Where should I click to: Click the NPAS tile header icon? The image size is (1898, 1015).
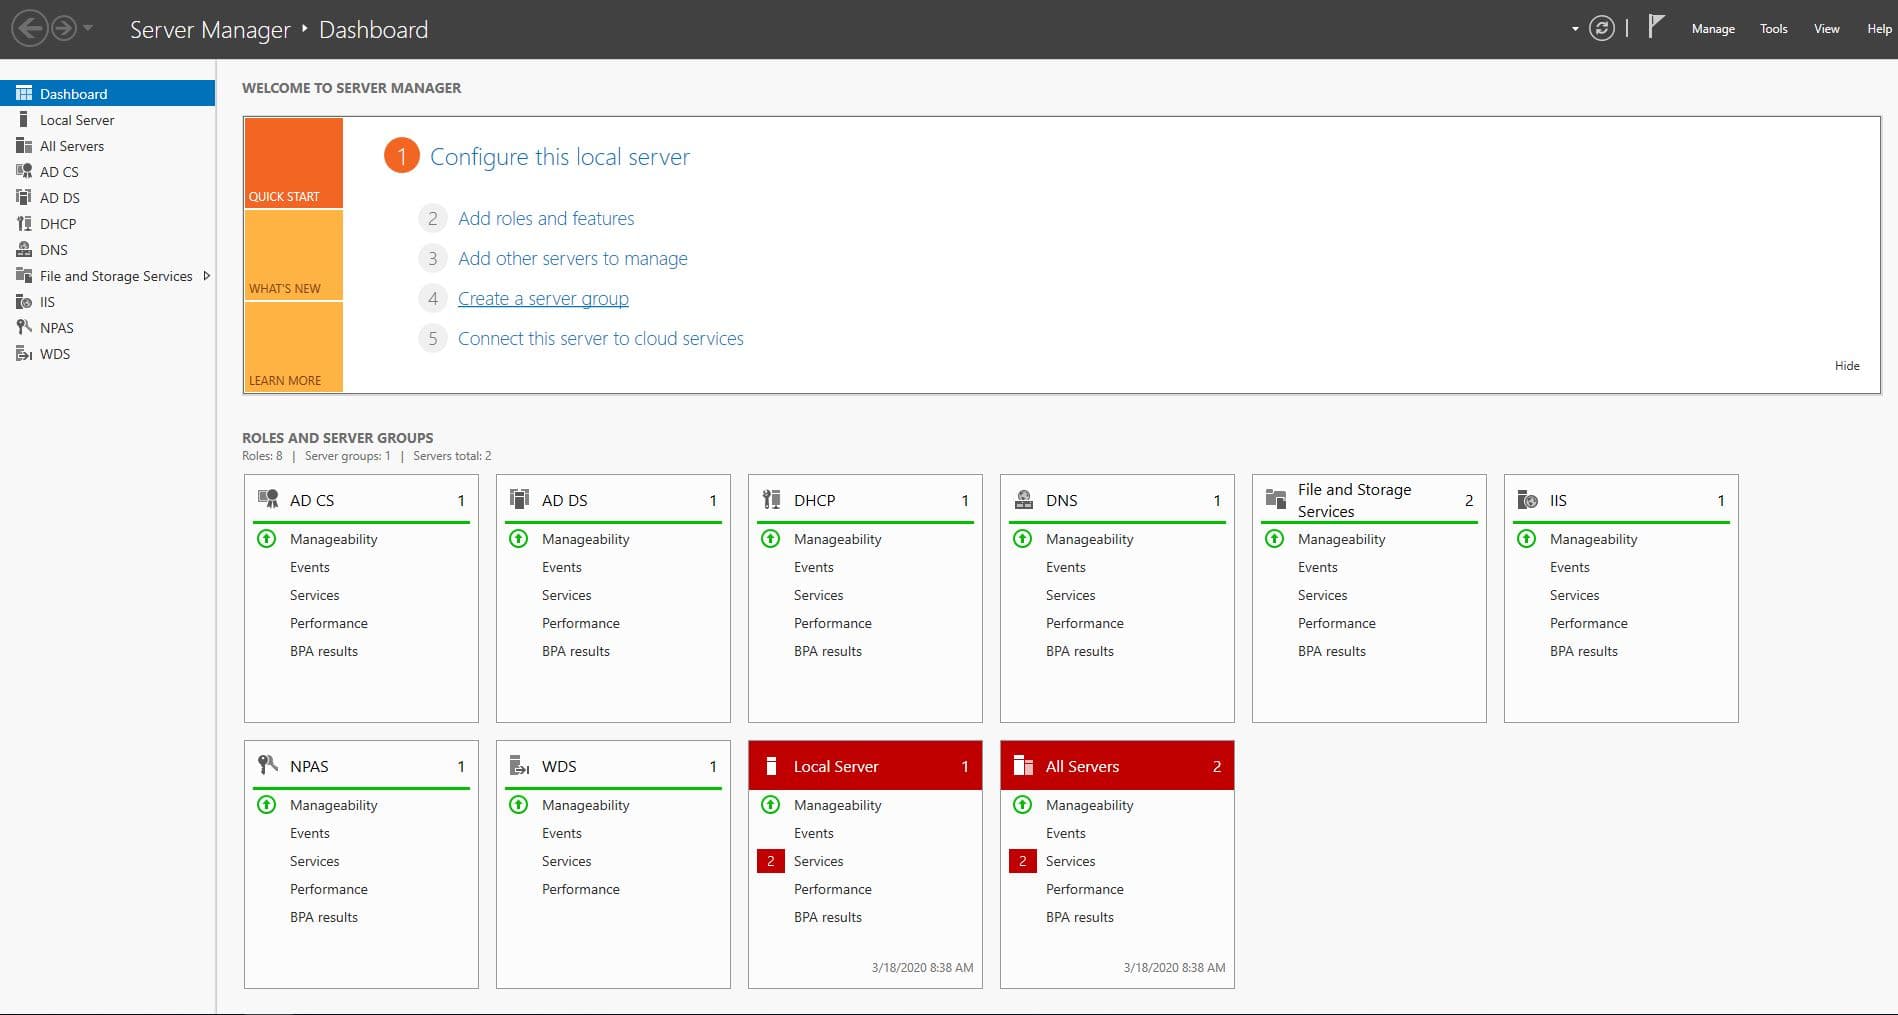coord(268,765)
